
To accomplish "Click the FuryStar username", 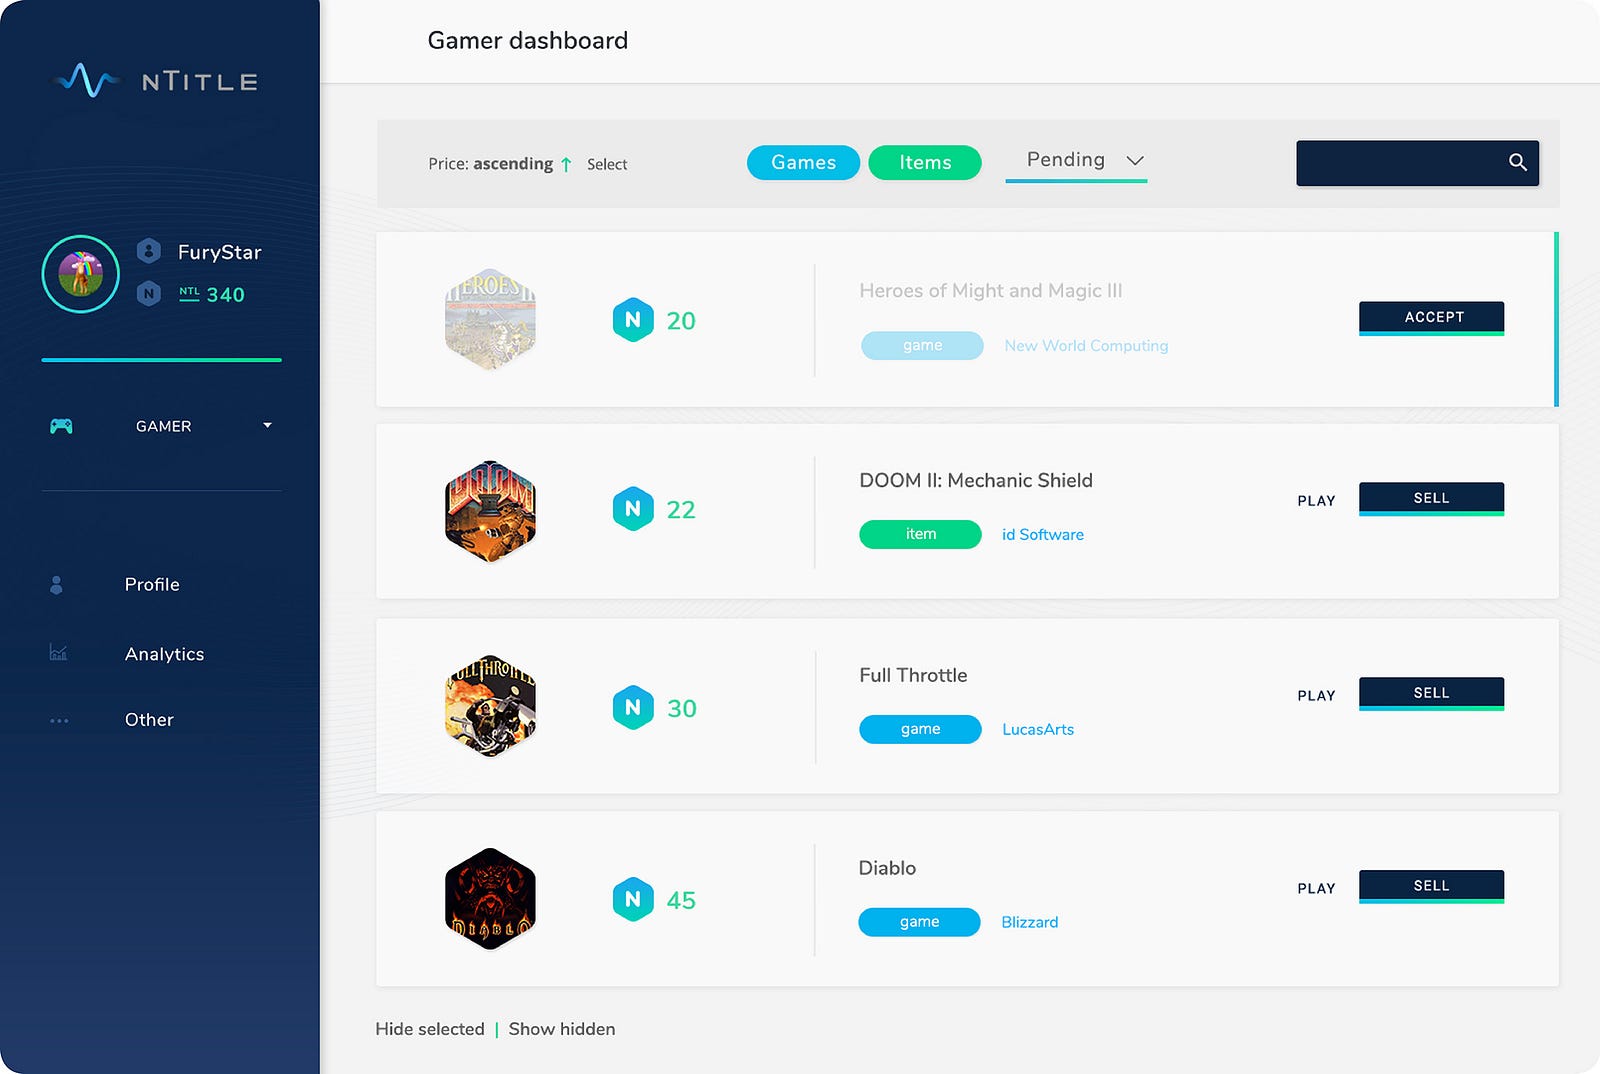I will [x=220, y=252].
